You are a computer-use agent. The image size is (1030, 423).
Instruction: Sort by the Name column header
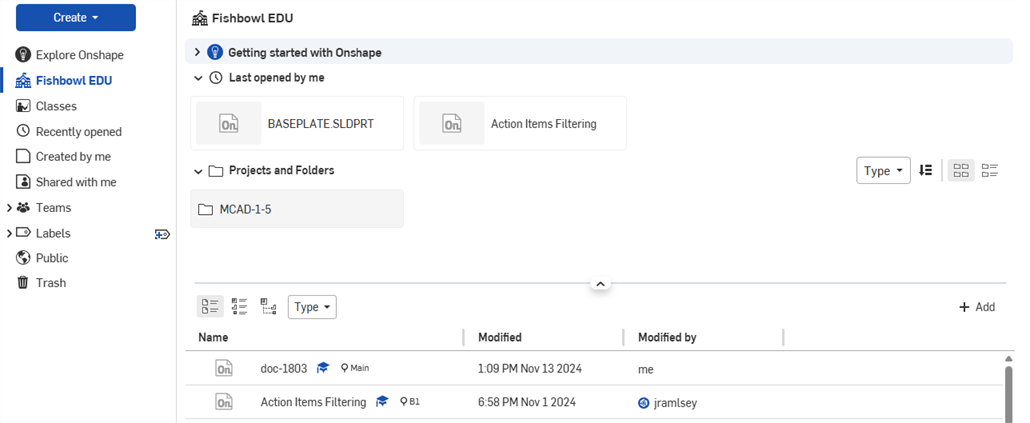point(213,338)
